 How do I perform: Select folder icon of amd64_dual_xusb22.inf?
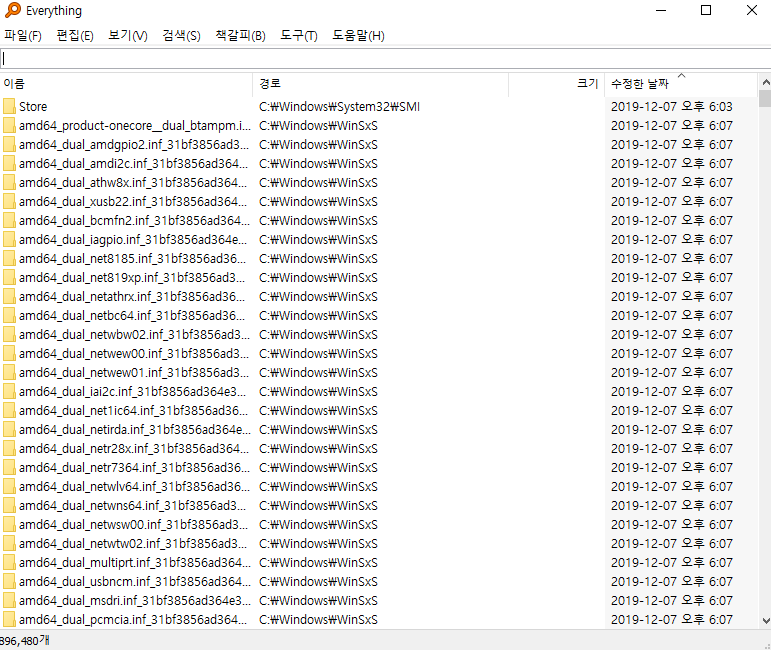(9, 202)
